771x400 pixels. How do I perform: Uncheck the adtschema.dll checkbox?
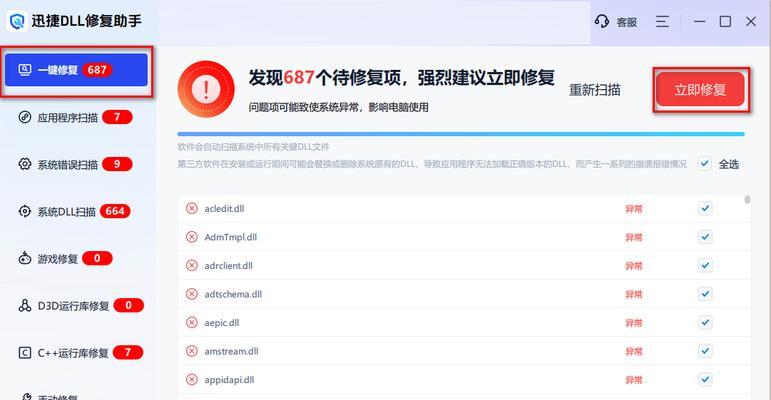pos(705,294)
